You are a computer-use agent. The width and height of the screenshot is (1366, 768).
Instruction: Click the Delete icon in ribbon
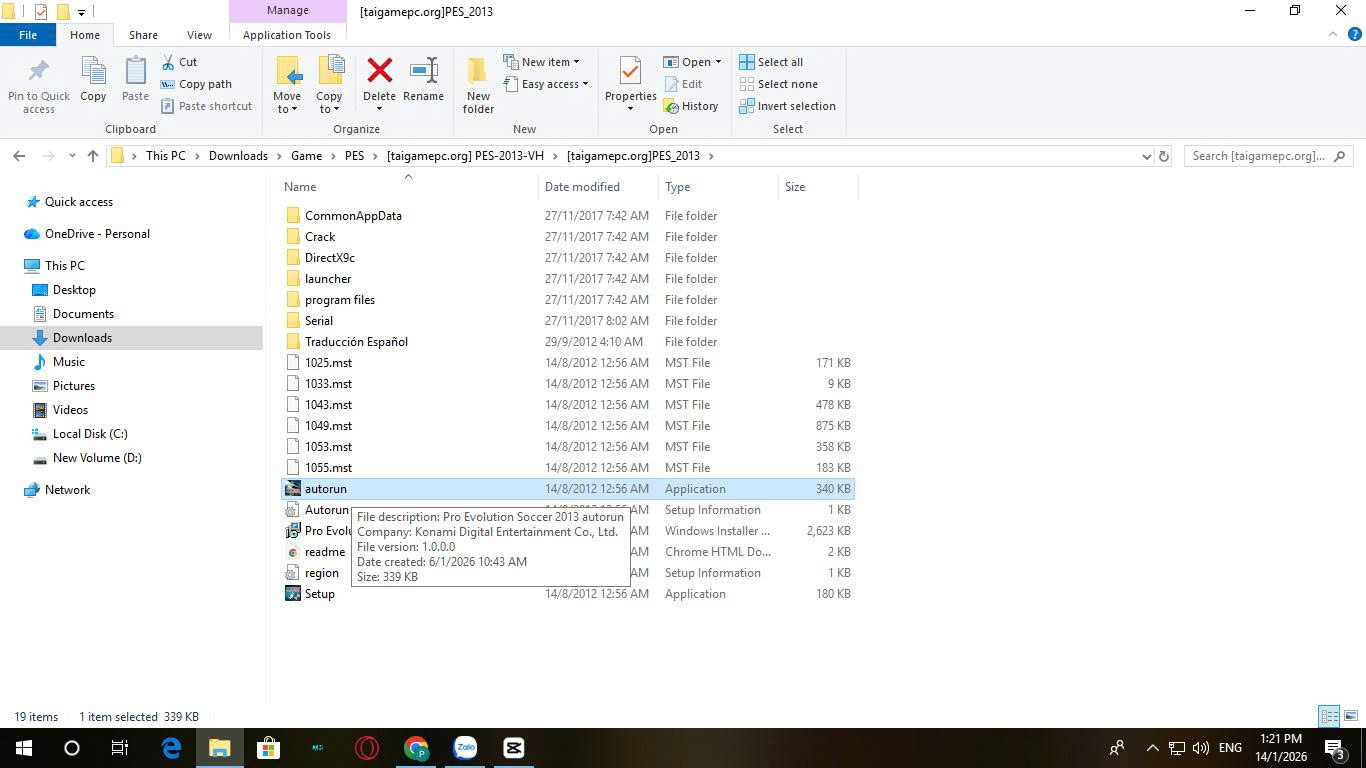379,74
